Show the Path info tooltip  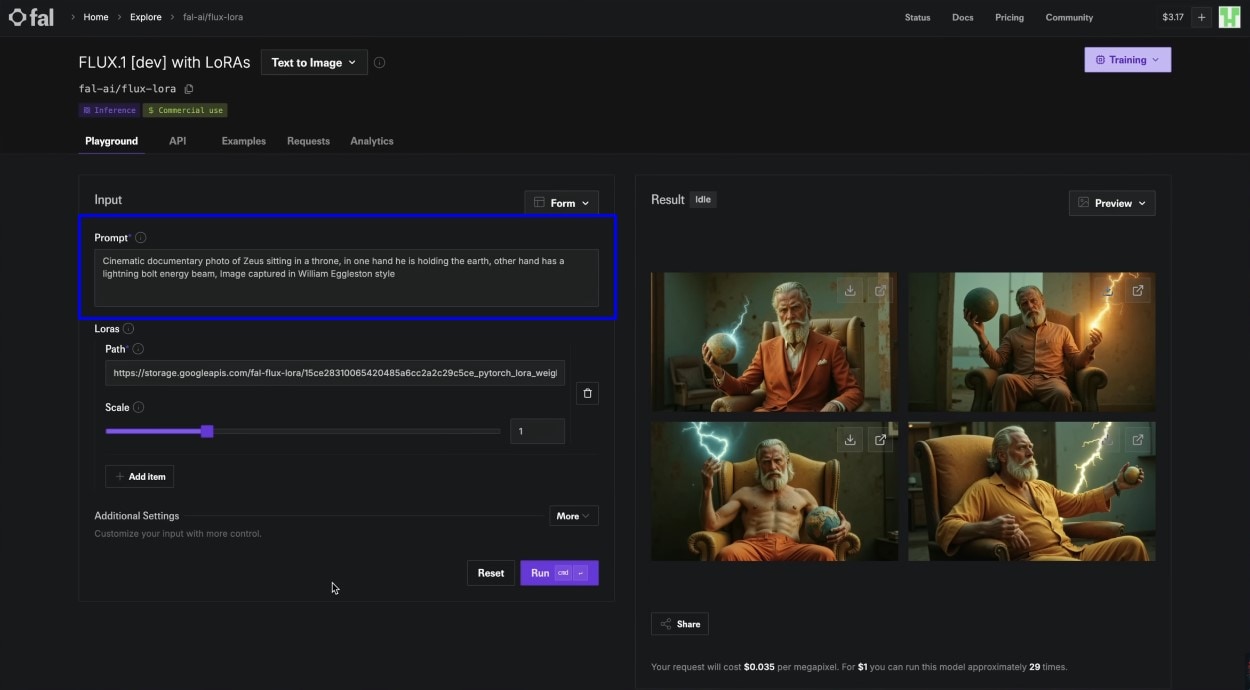point(138,349)
